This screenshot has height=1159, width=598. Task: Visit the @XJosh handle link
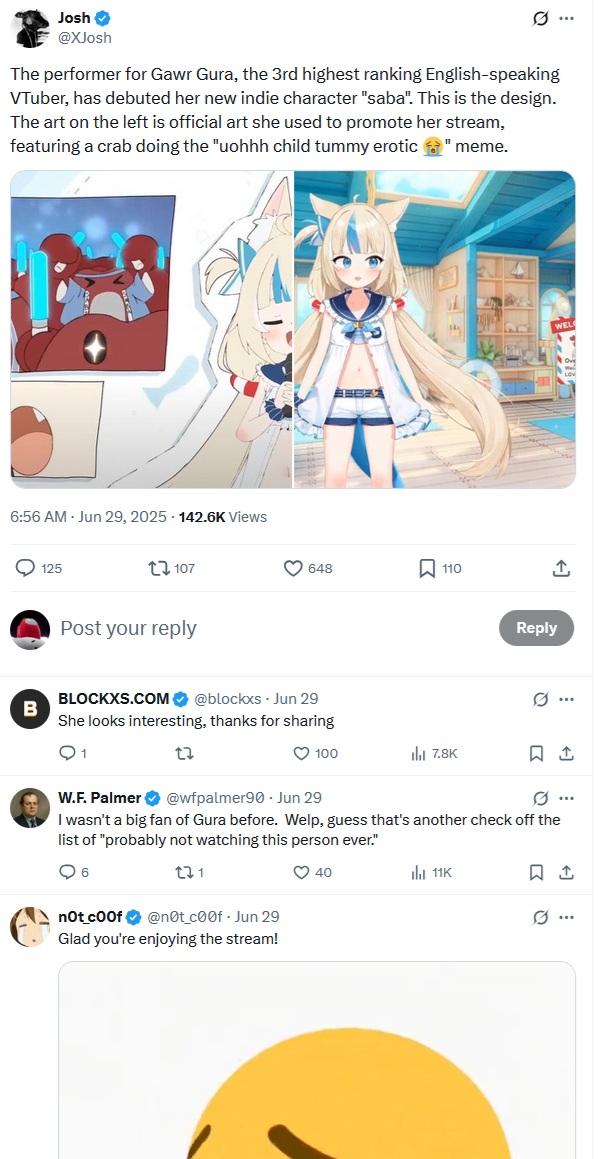pos(85,38)
